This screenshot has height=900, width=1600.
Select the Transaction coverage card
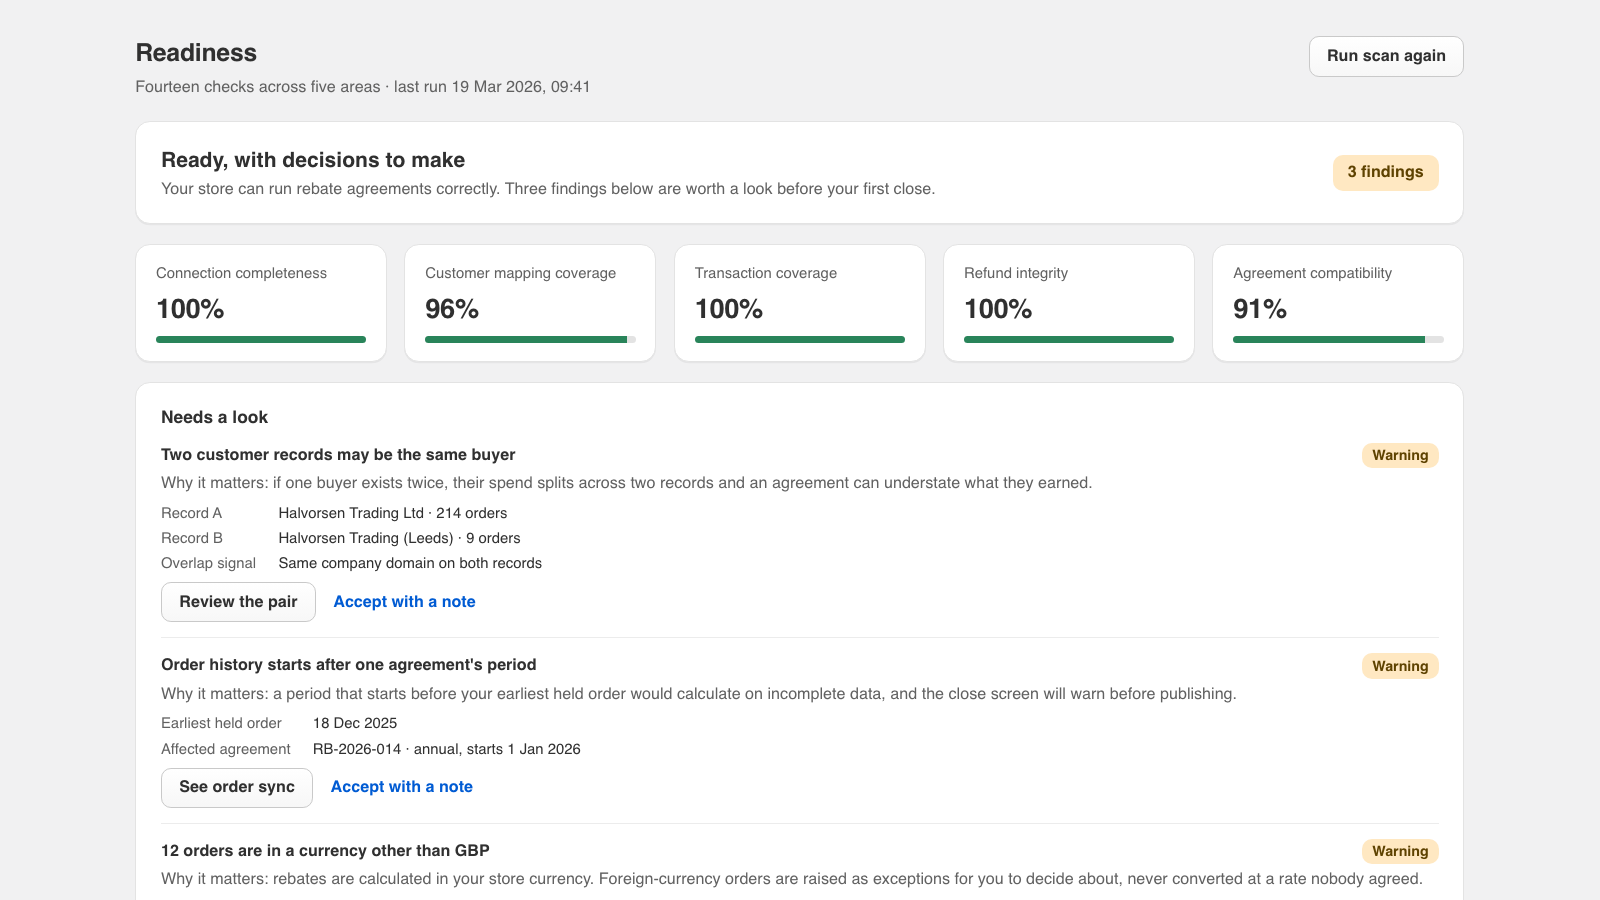pyautogui.click(x=800, y=303)
